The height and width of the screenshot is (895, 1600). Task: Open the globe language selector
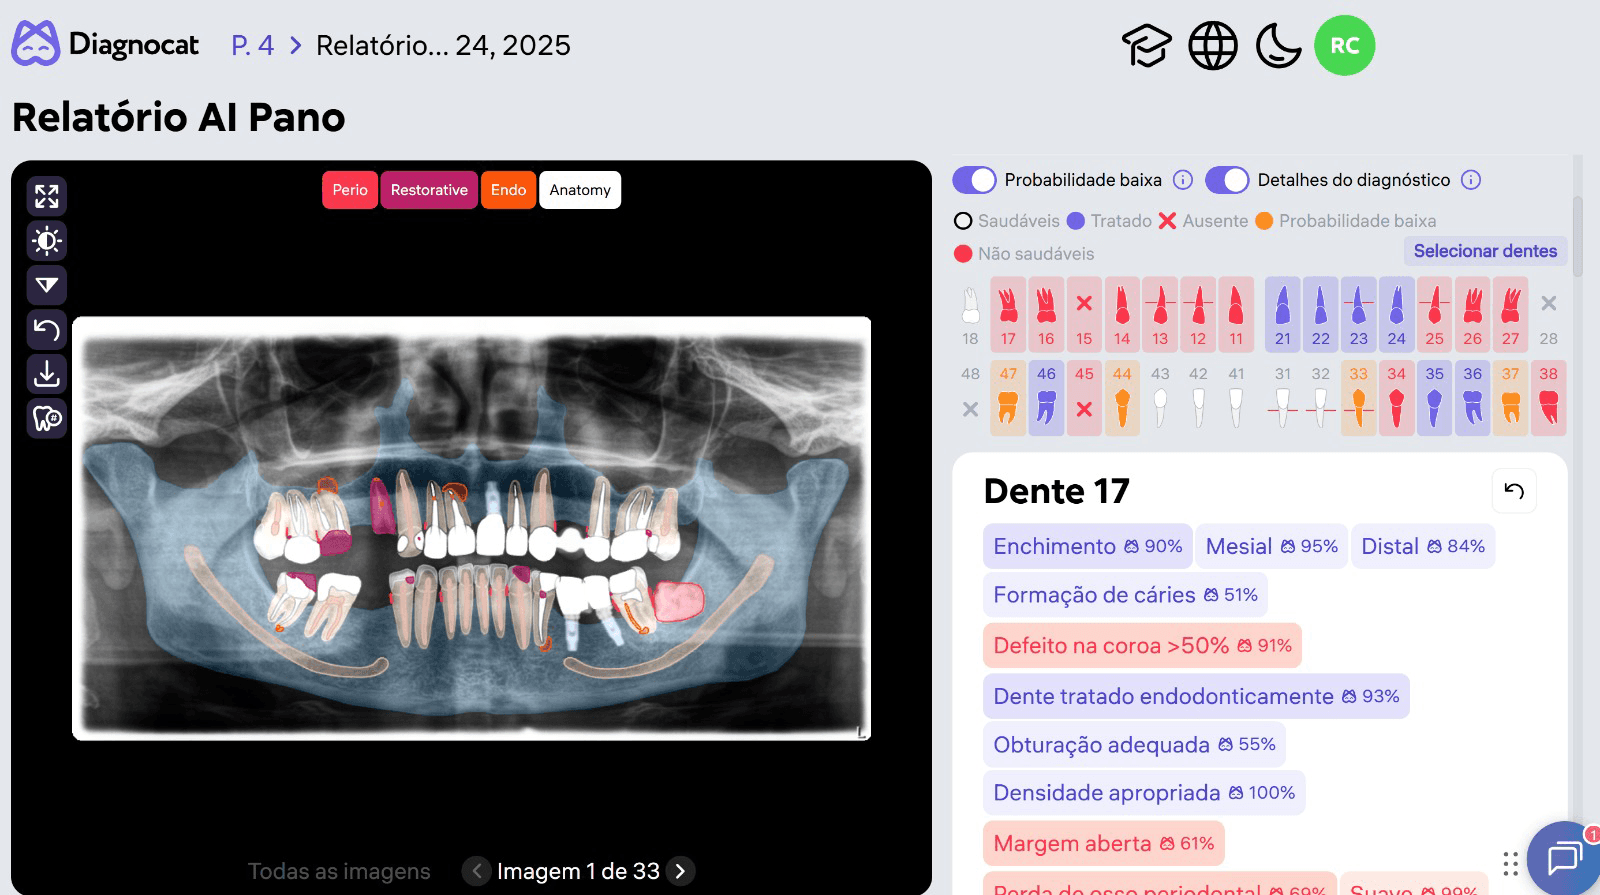pos(1212,45)
